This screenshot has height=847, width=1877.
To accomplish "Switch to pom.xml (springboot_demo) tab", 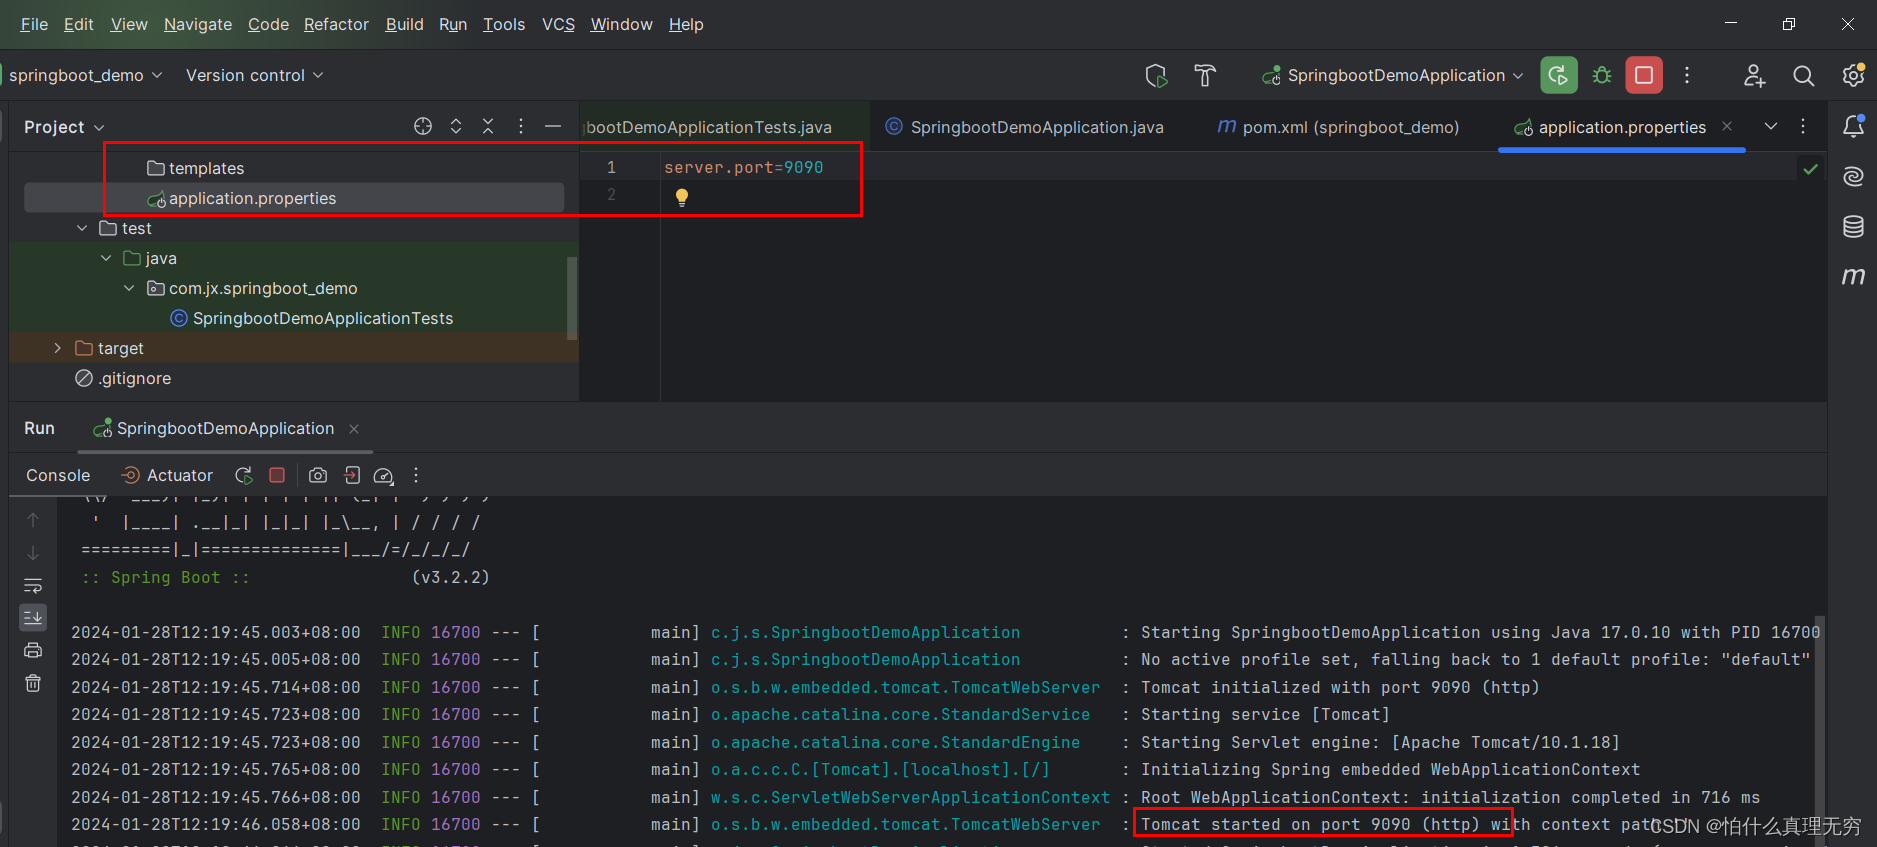I will pyautogui.click(x=1338, y=127).
